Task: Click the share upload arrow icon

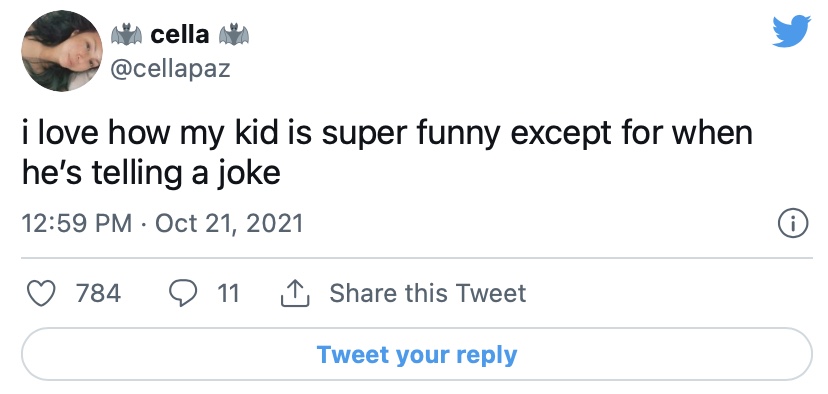Action: pos(295,293)
